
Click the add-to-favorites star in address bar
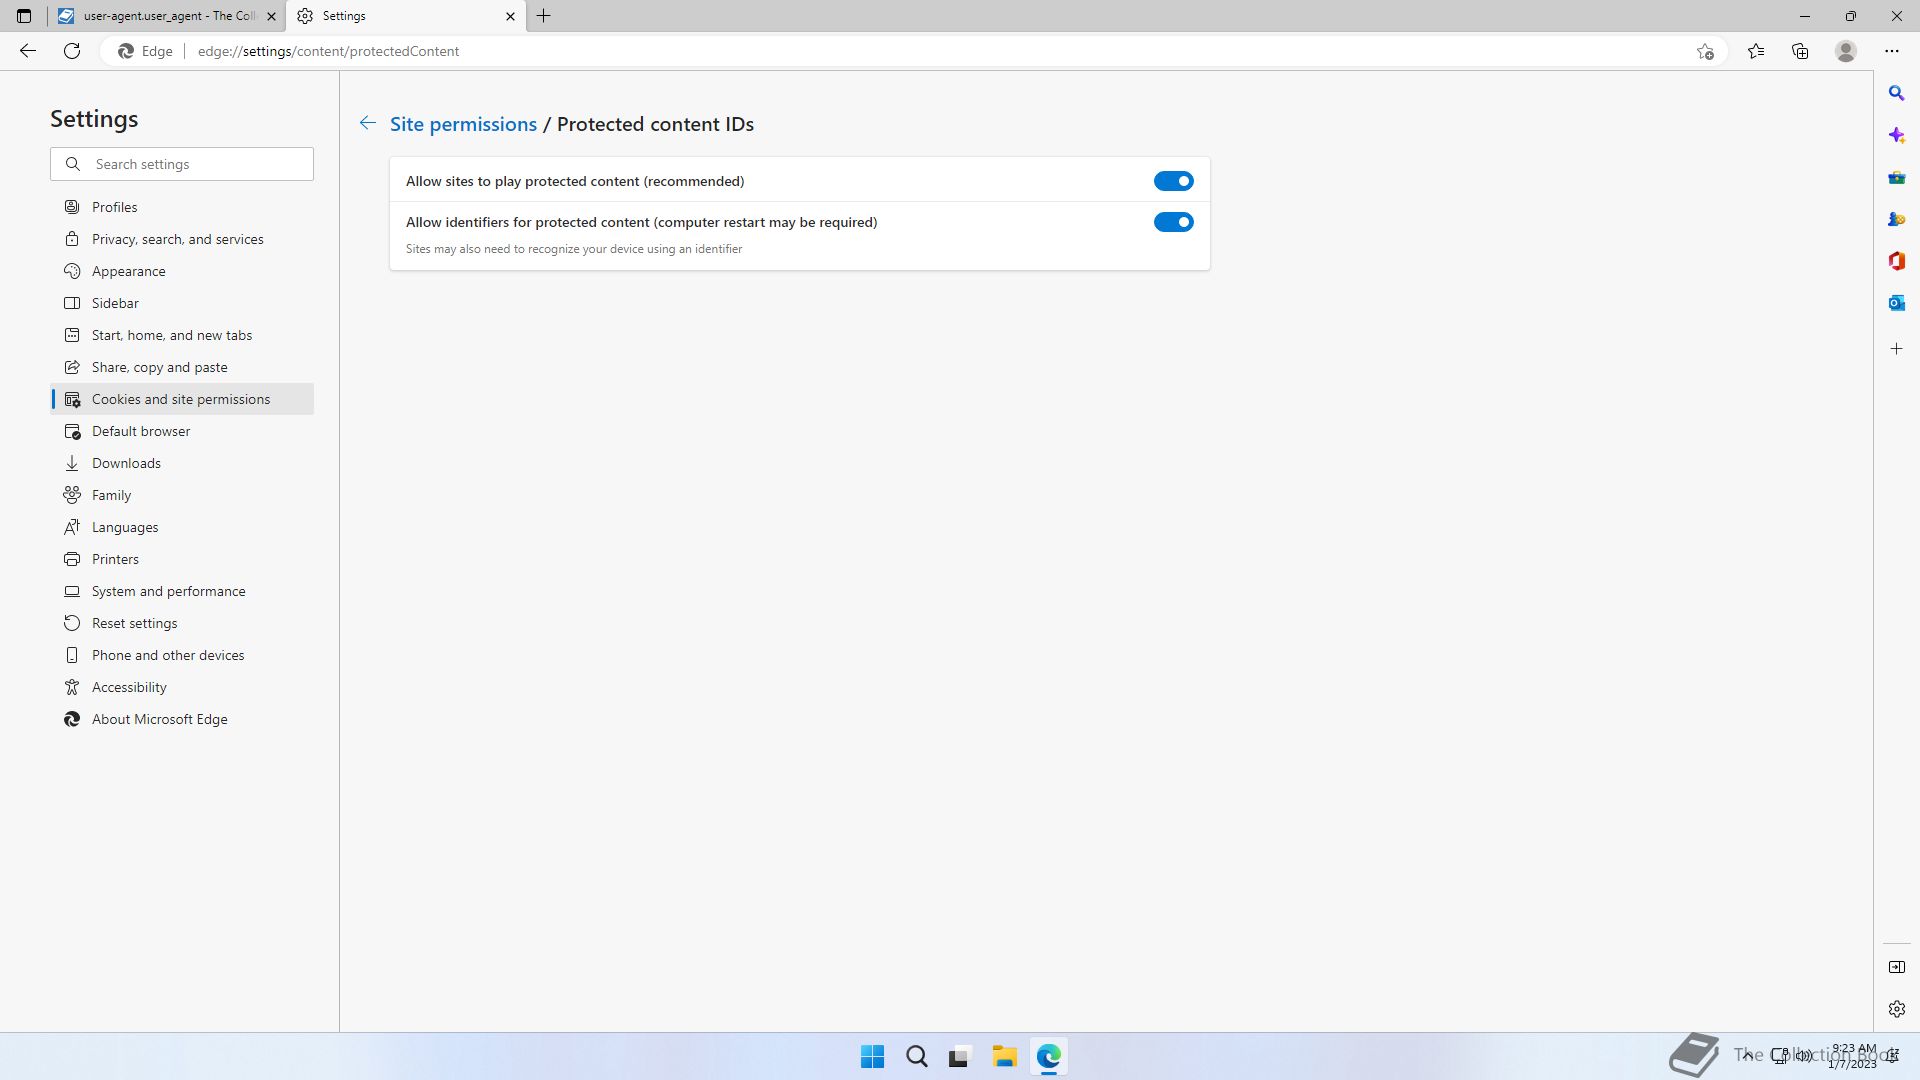point(1705,51)
